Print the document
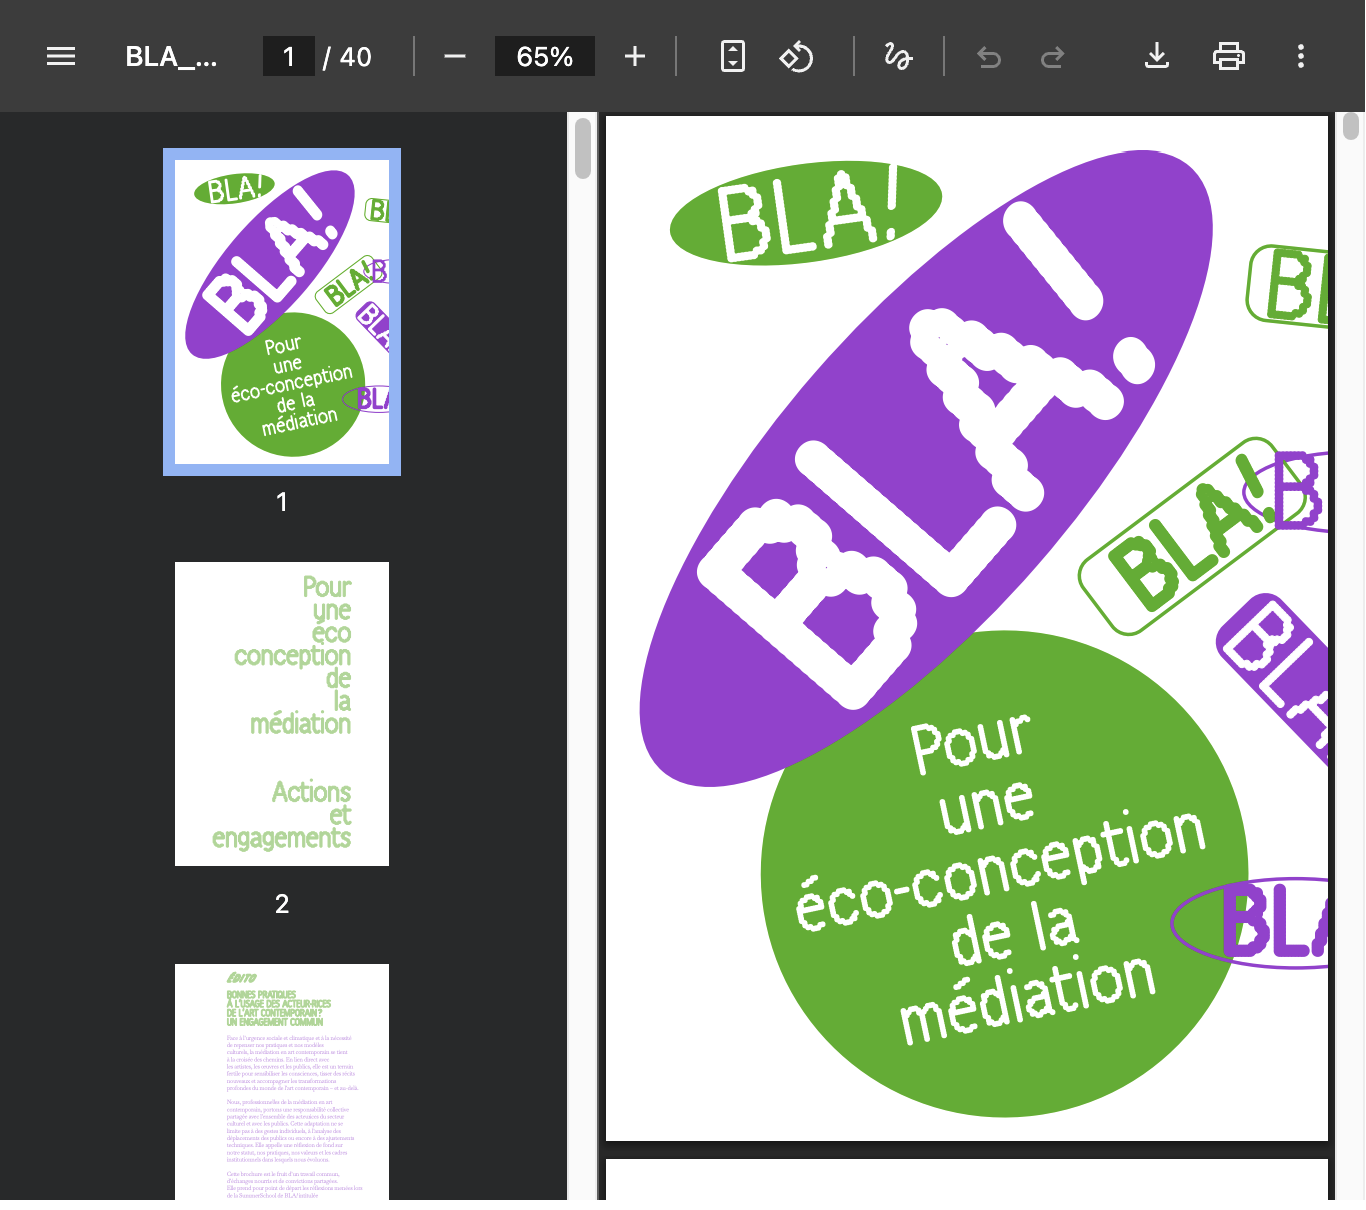This screenshot has width=1366, height=1210. (x=1229, y=56)
